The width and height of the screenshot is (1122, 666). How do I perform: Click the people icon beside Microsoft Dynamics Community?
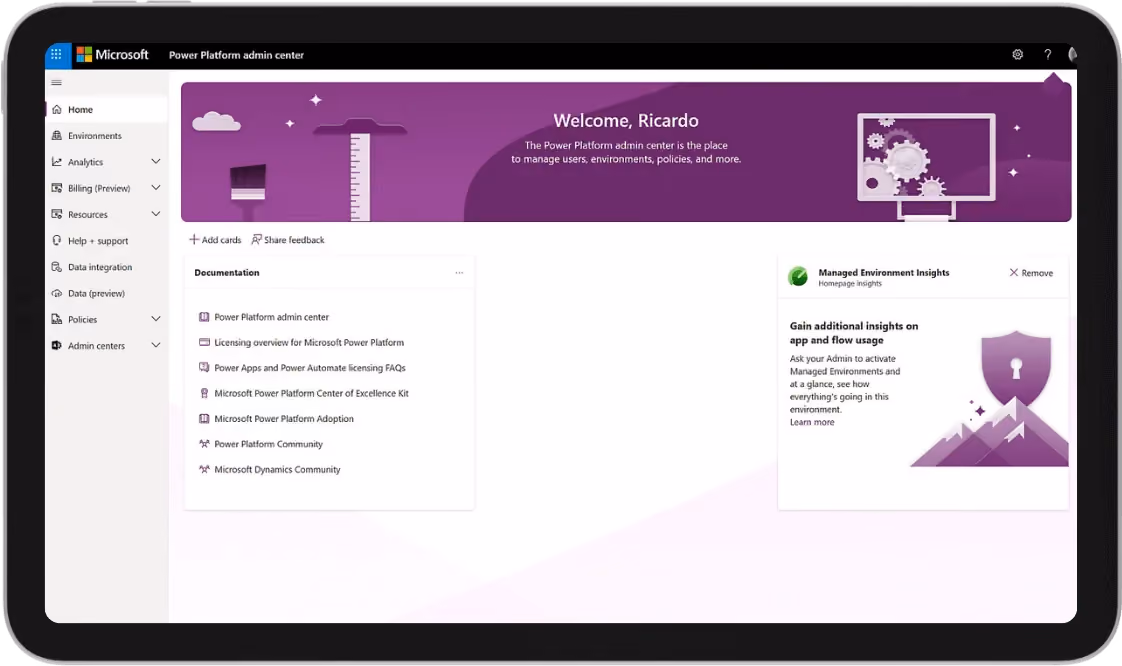(204, 469)
